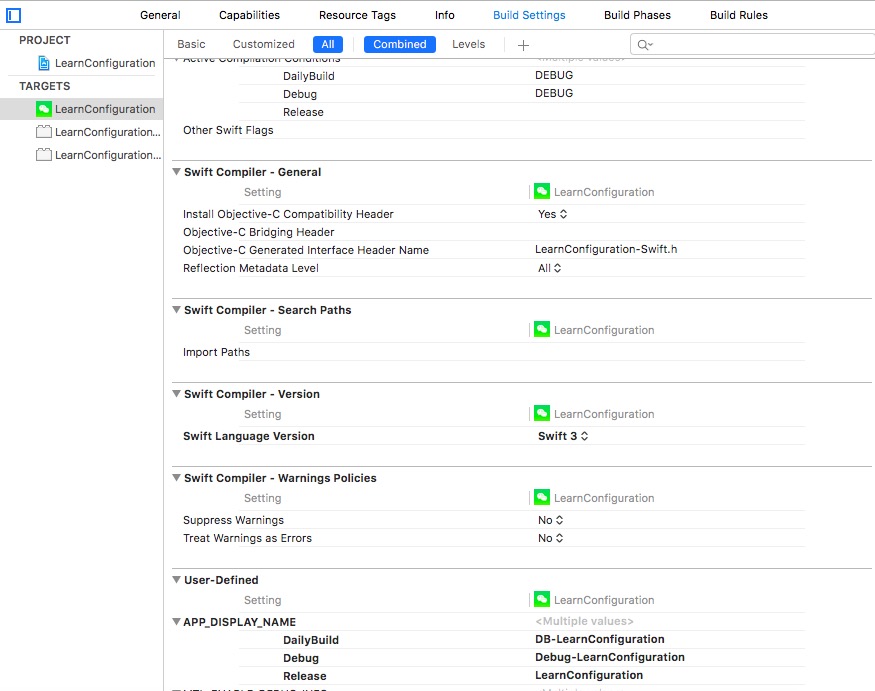Image resolution: width=875 pixels, height=691 pixels.
Task: Select LearnConfiguration project file icon
Action: tap(44, 63)
